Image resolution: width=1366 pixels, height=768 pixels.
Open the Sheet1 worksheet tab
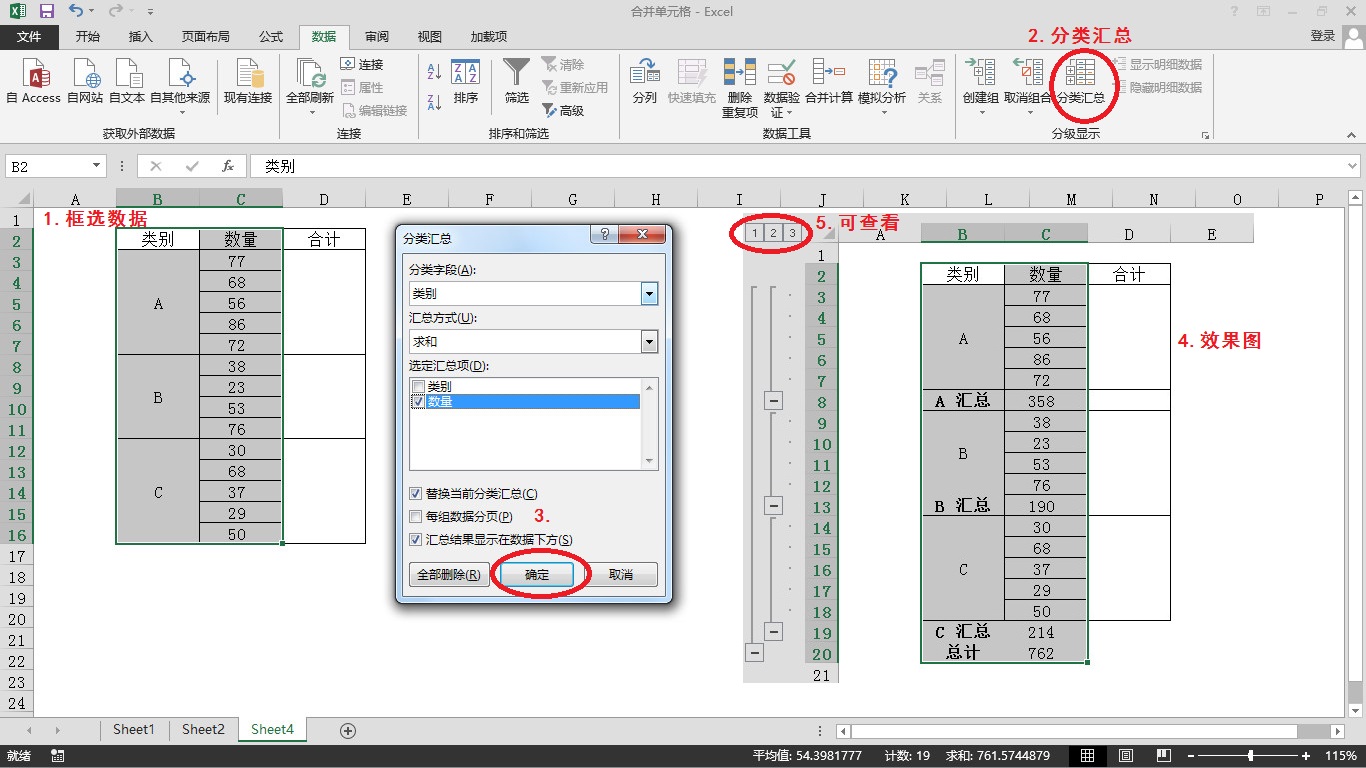click(134, 730)
